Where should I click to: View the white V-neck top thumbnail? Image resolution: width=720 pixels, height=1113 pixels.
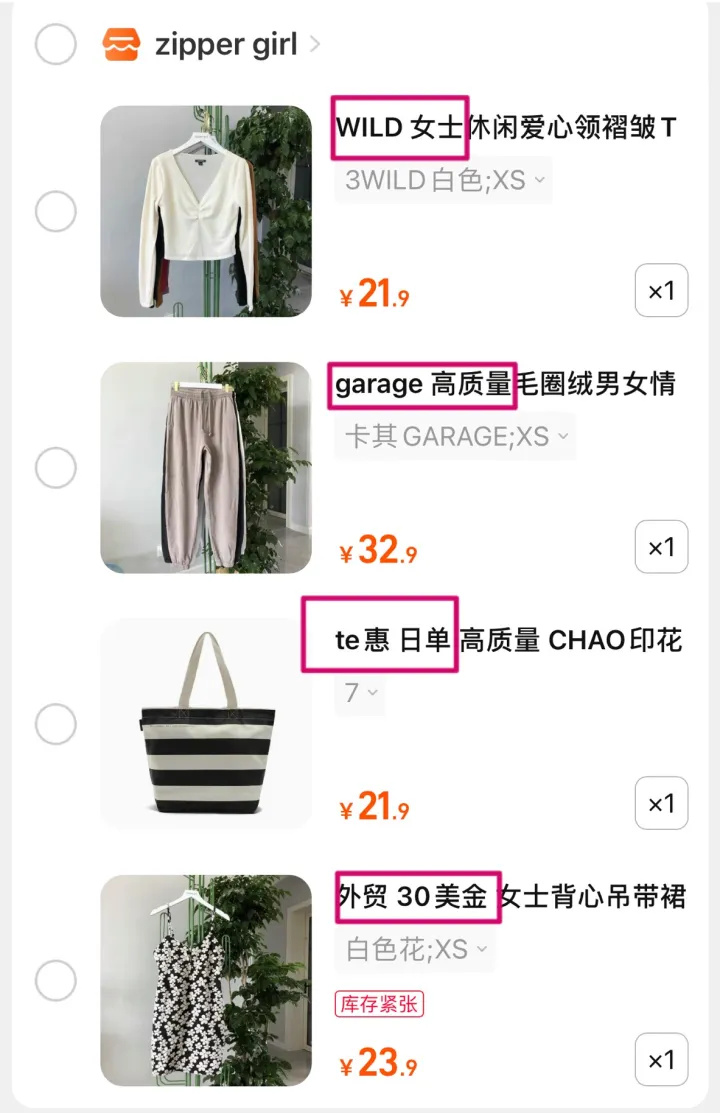pyautogui.click(x=206, y=211)
